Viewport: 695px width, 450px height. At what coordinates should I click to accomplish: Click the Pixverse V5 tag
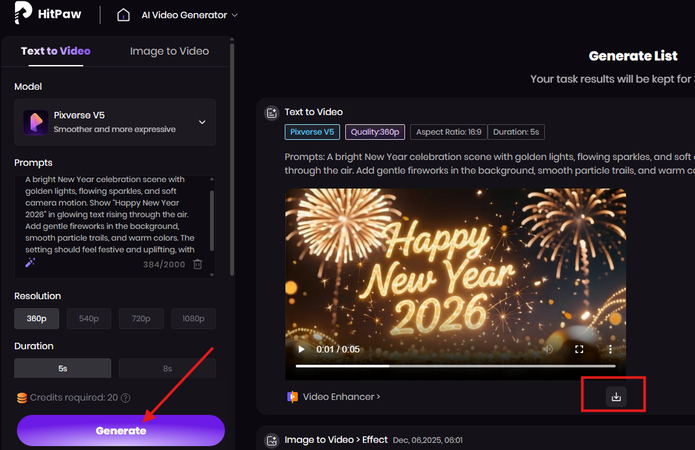pyautogui.click(x=312, y=132)
